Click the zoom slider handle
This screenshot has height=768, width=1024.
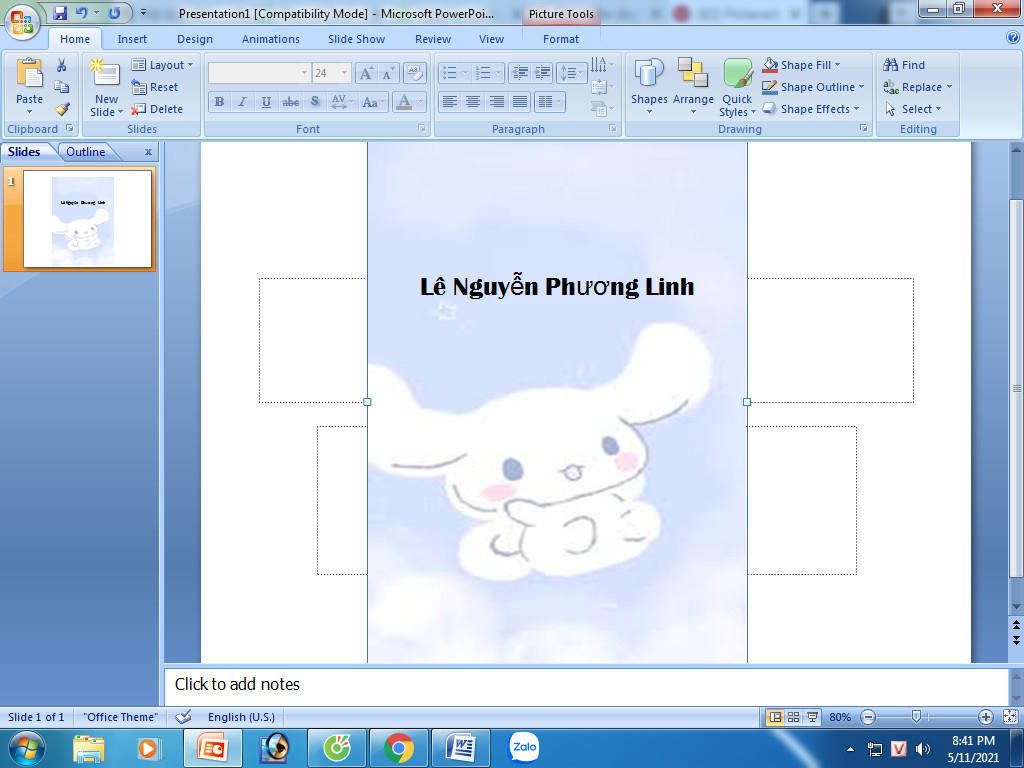(916, 716)
